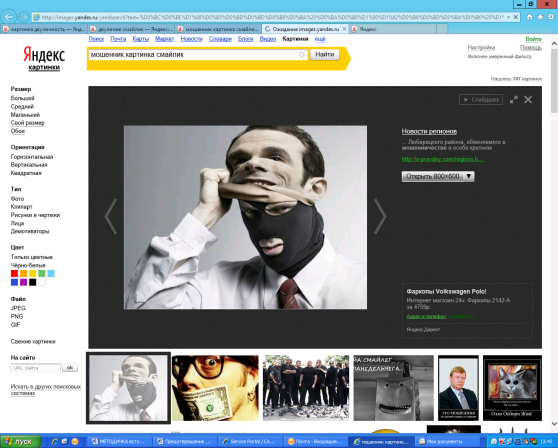
Task: Open the Почта service link
Action: [x=118, y=39]
